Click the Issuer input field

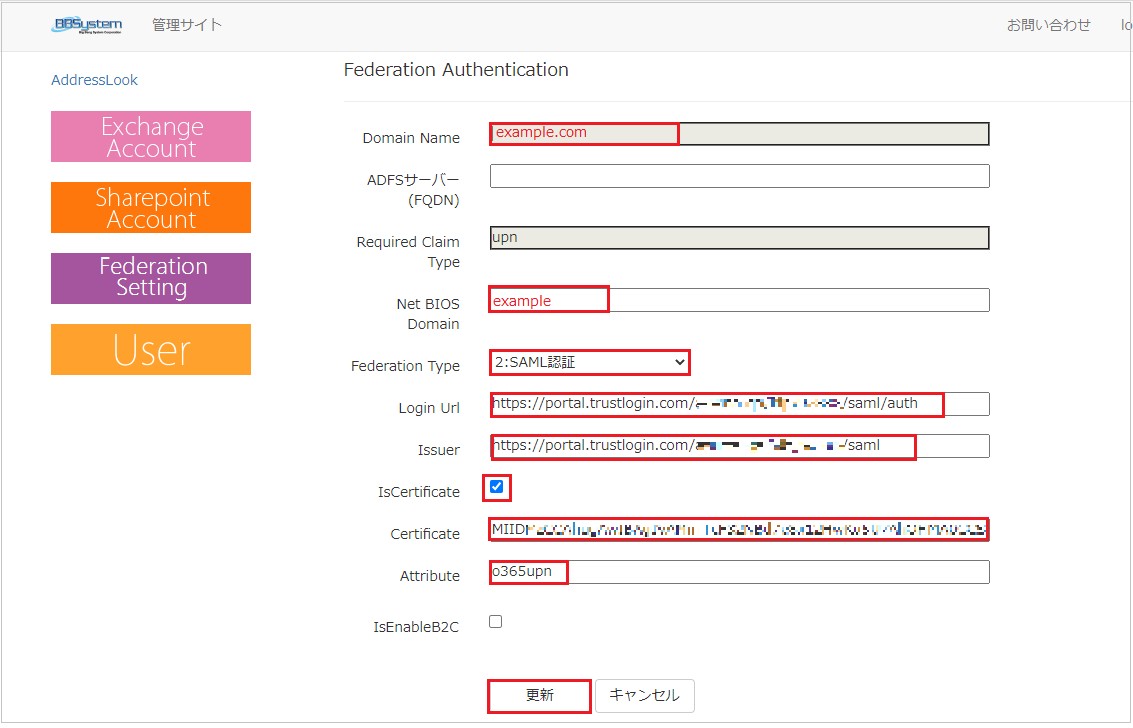739,446
